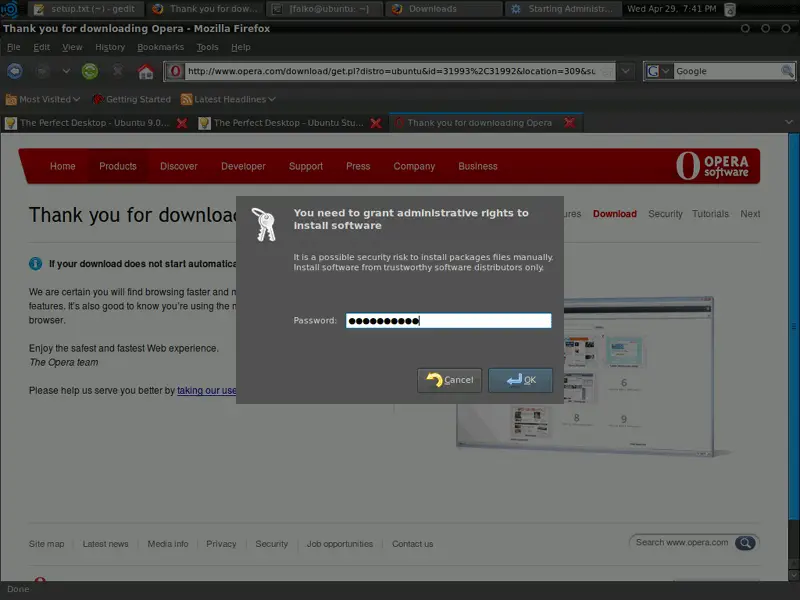Screen dimensions: 800x600
Task: Click the Firefox Back arrow button
Action: [x=15, y=71]
